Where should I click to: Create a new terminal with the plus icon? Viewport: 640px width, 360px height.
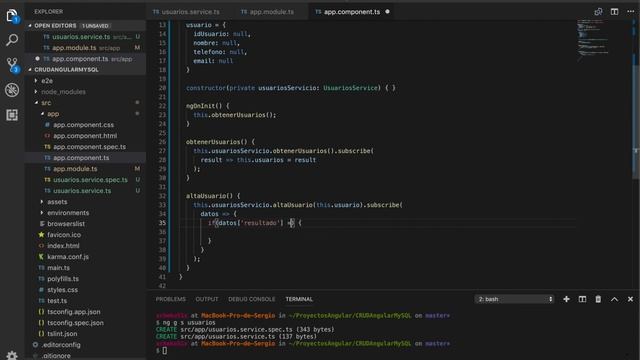566,299
